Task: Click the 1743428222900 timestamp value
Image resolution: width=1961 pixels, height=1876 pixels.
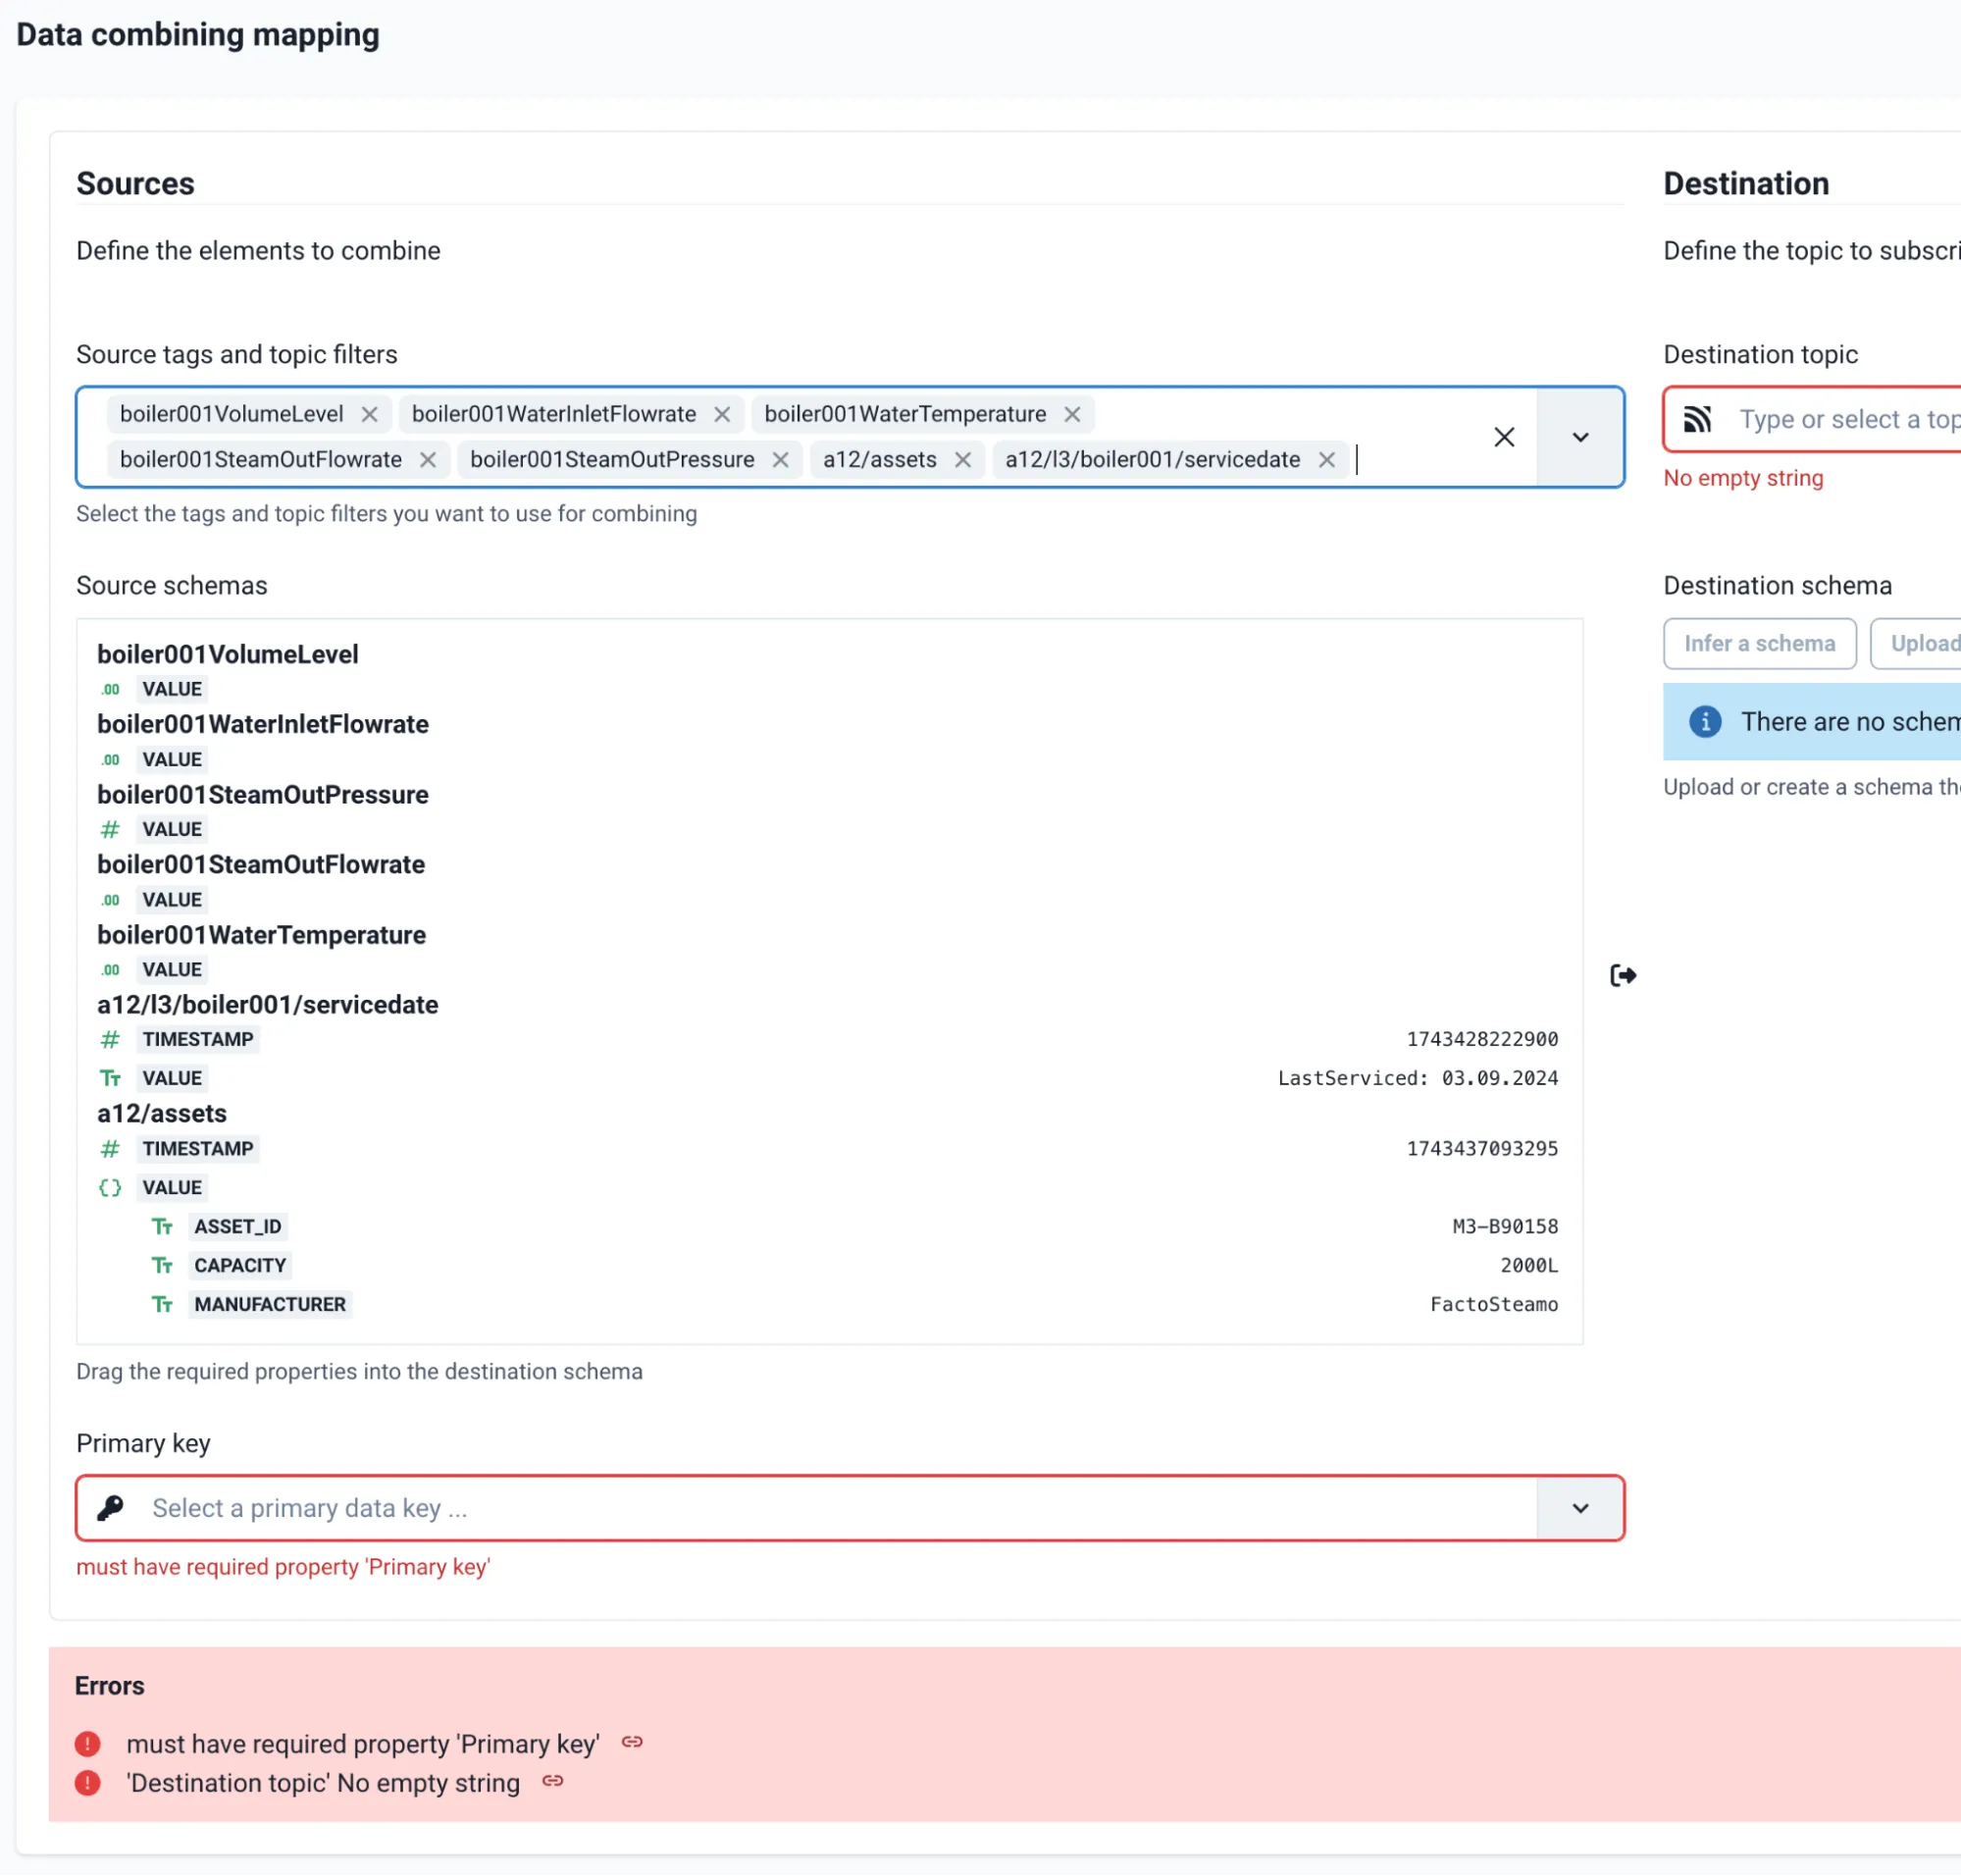Action: (x=1482, y=1040)
